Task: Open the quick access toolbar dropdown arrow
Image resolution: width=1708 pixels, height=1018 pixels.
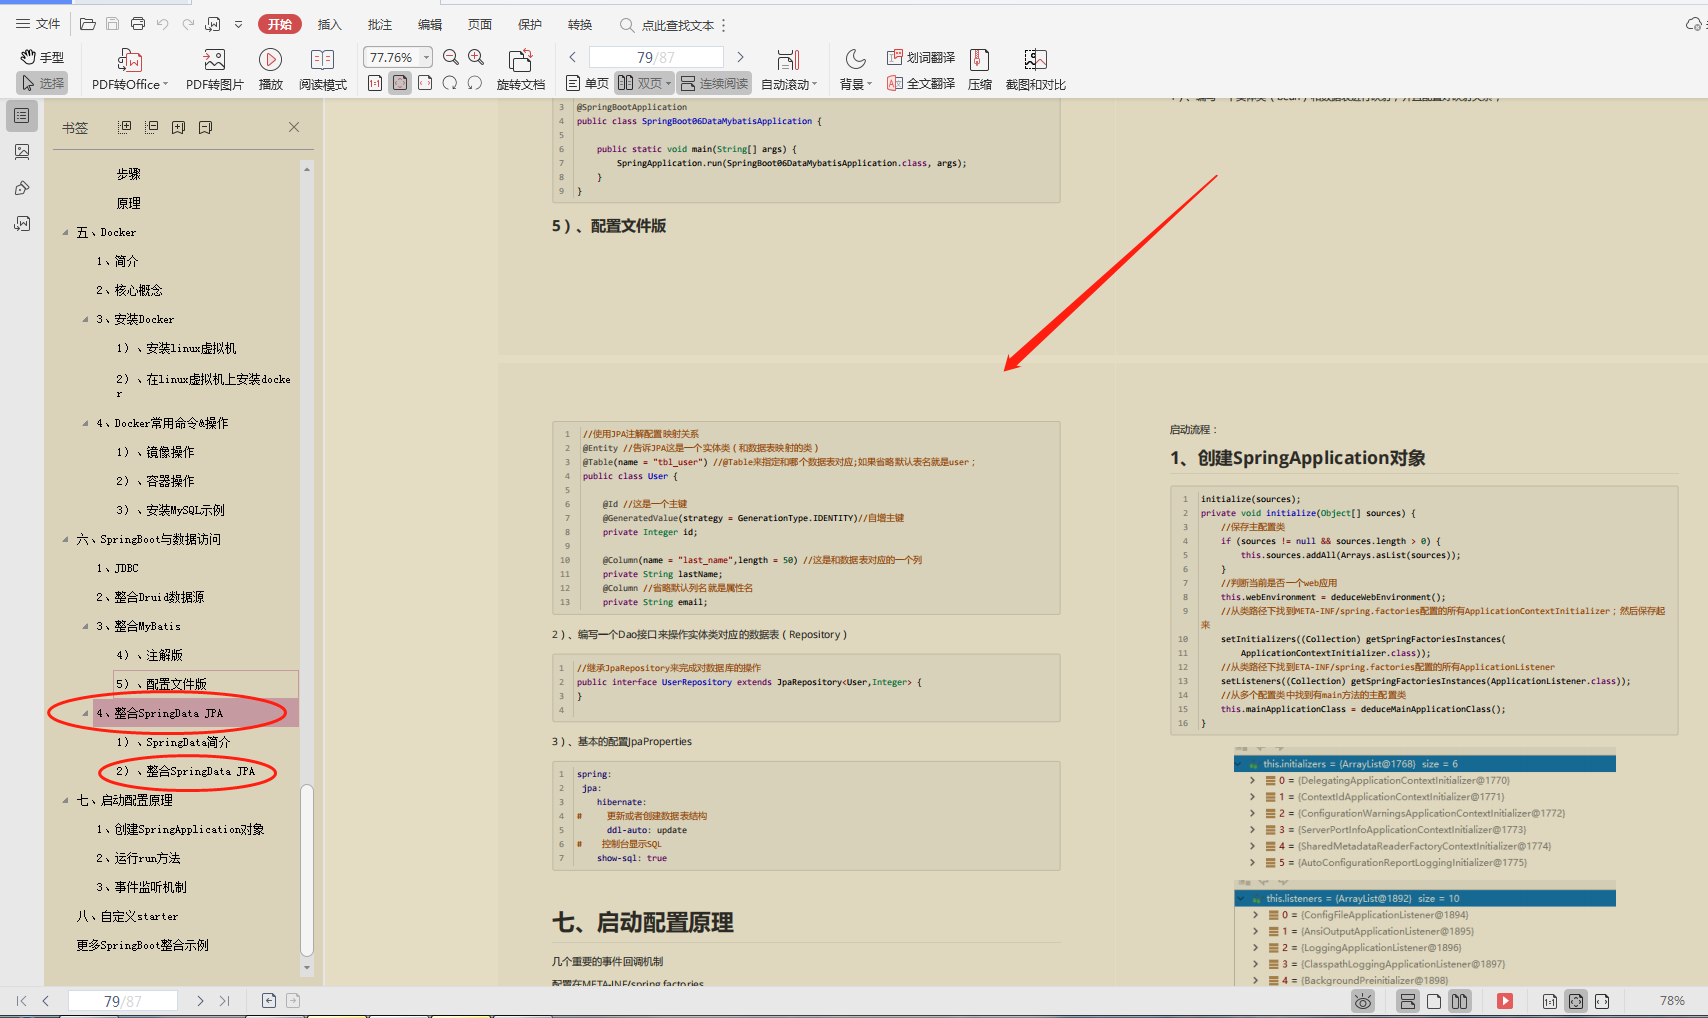Action: [238, 24]
